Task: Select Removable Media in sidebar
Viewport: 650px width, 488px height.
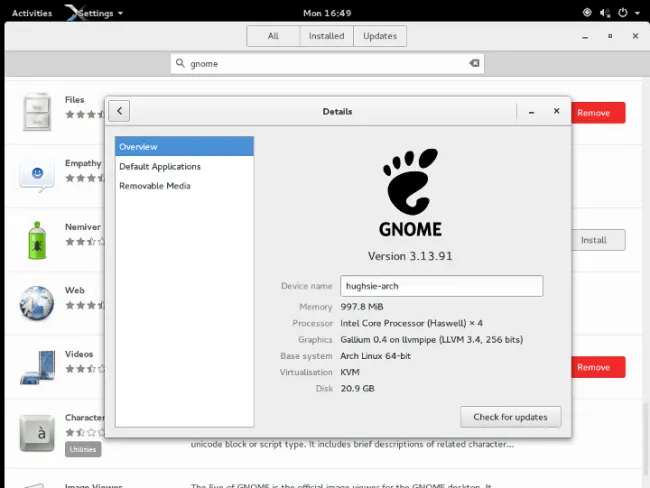Action: tap(155, 185)
